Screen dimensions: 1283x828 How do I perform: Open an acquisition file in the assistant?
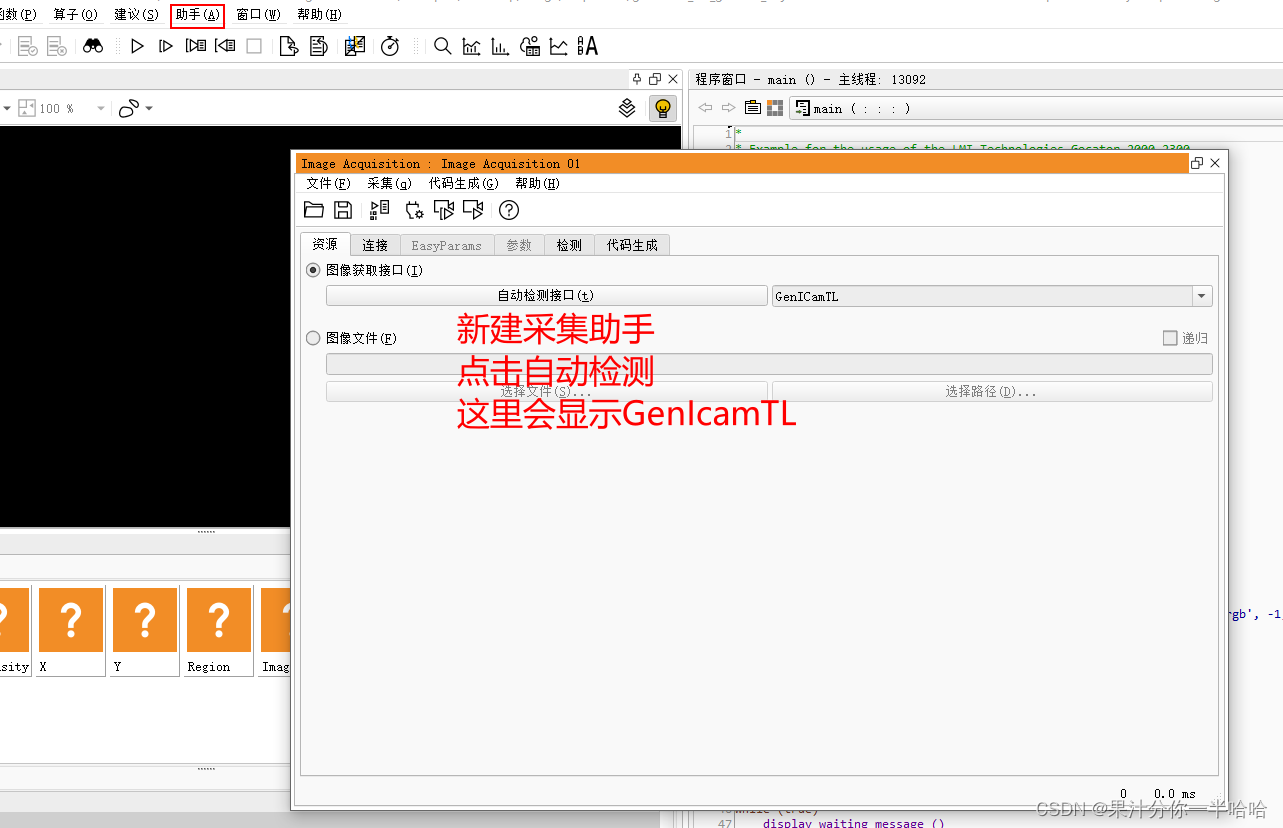point(314,209)
